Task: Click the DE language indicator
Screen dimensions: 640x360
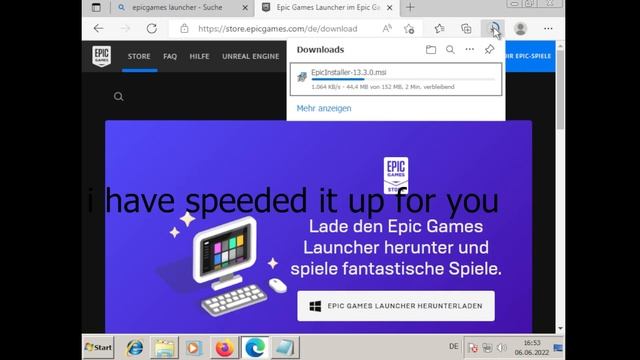Action: (x=453, y=347)
